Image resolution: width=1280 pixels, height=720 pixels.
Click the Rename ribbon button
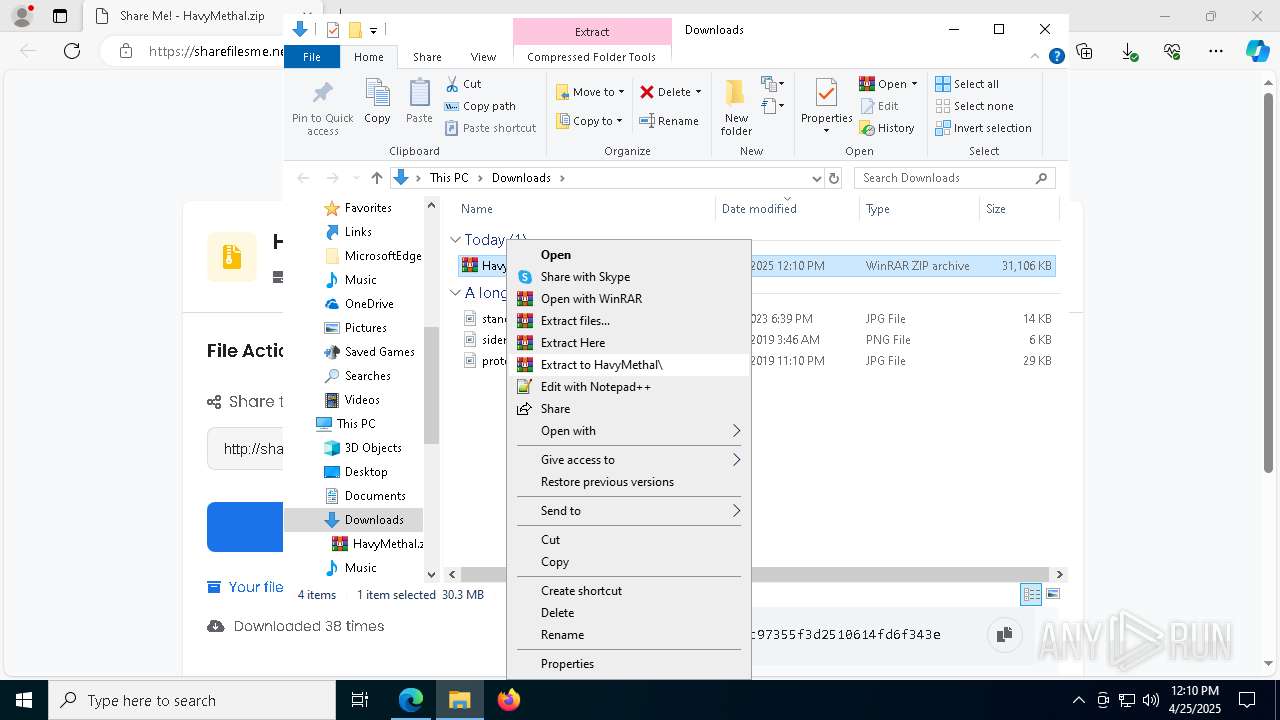coord(669,121)
